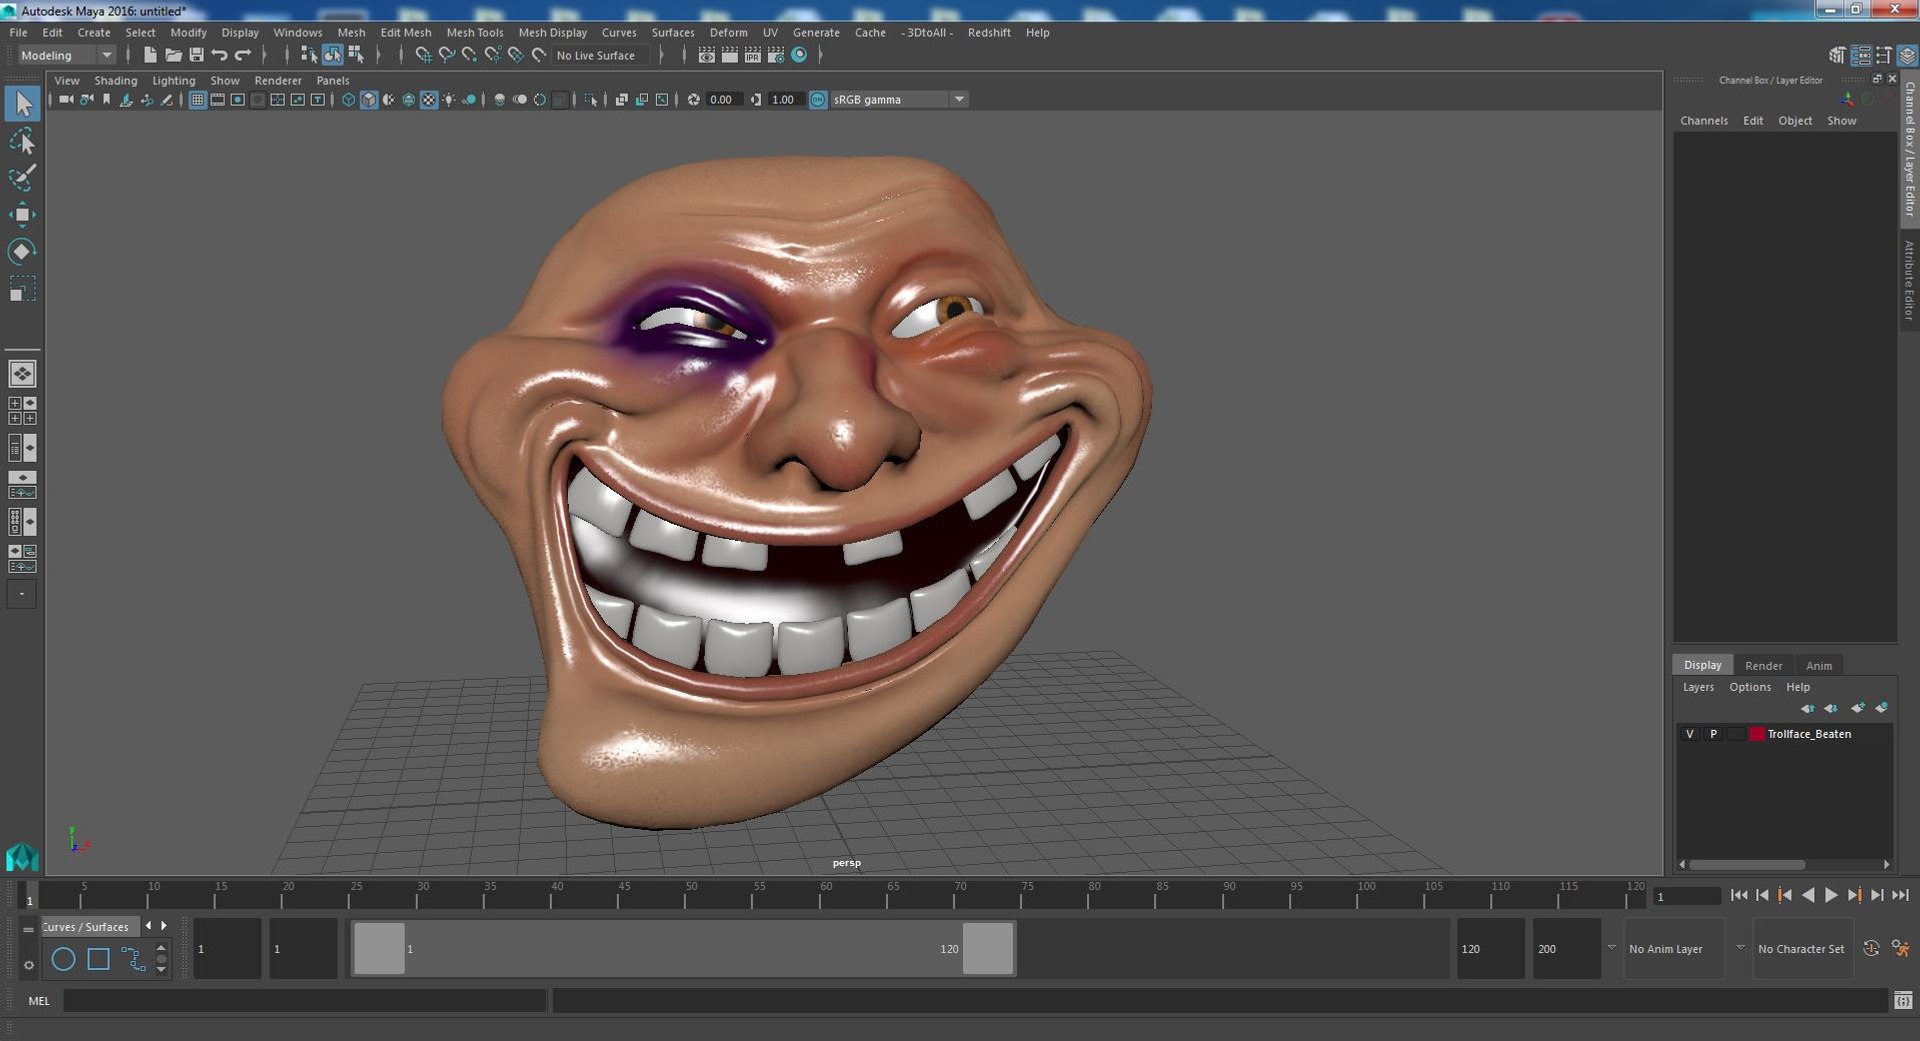Open the viewport Shading menu

pos(116,80)
